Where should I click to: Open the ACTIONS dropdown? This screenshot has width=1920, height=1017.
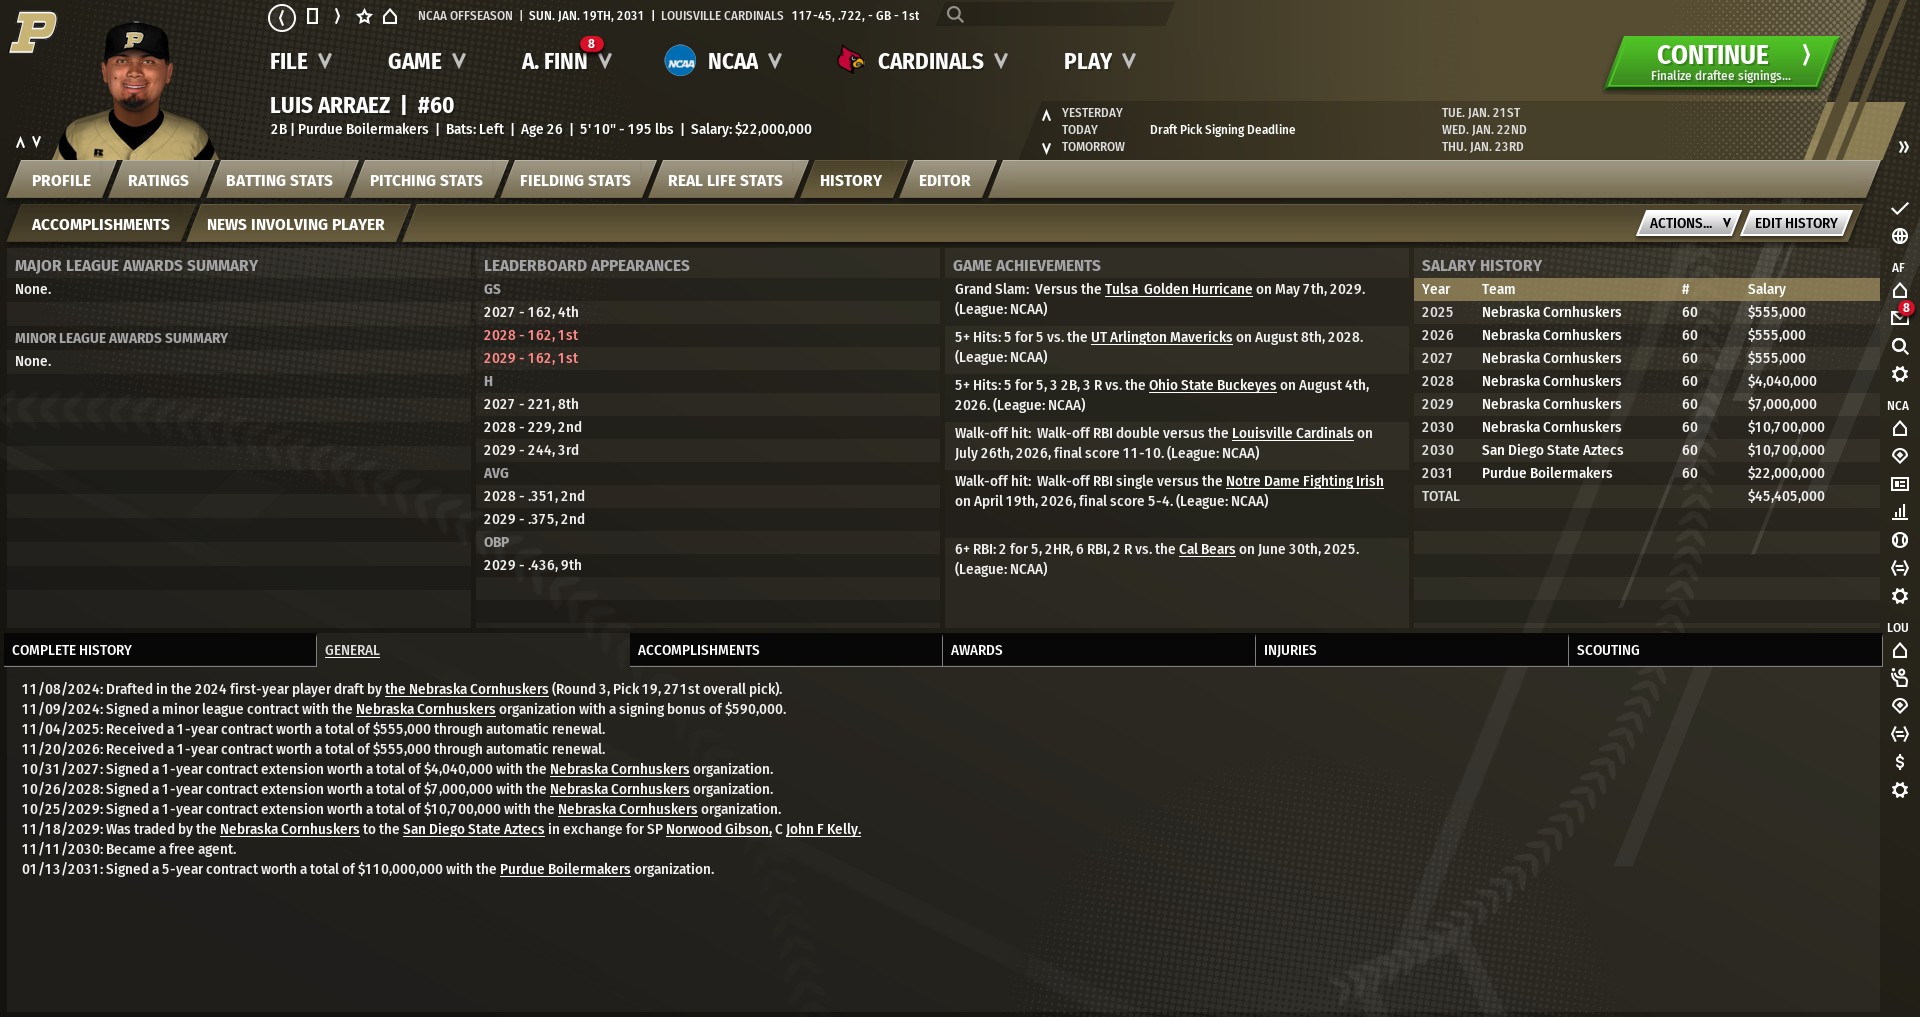click(x=1689, y=223)
